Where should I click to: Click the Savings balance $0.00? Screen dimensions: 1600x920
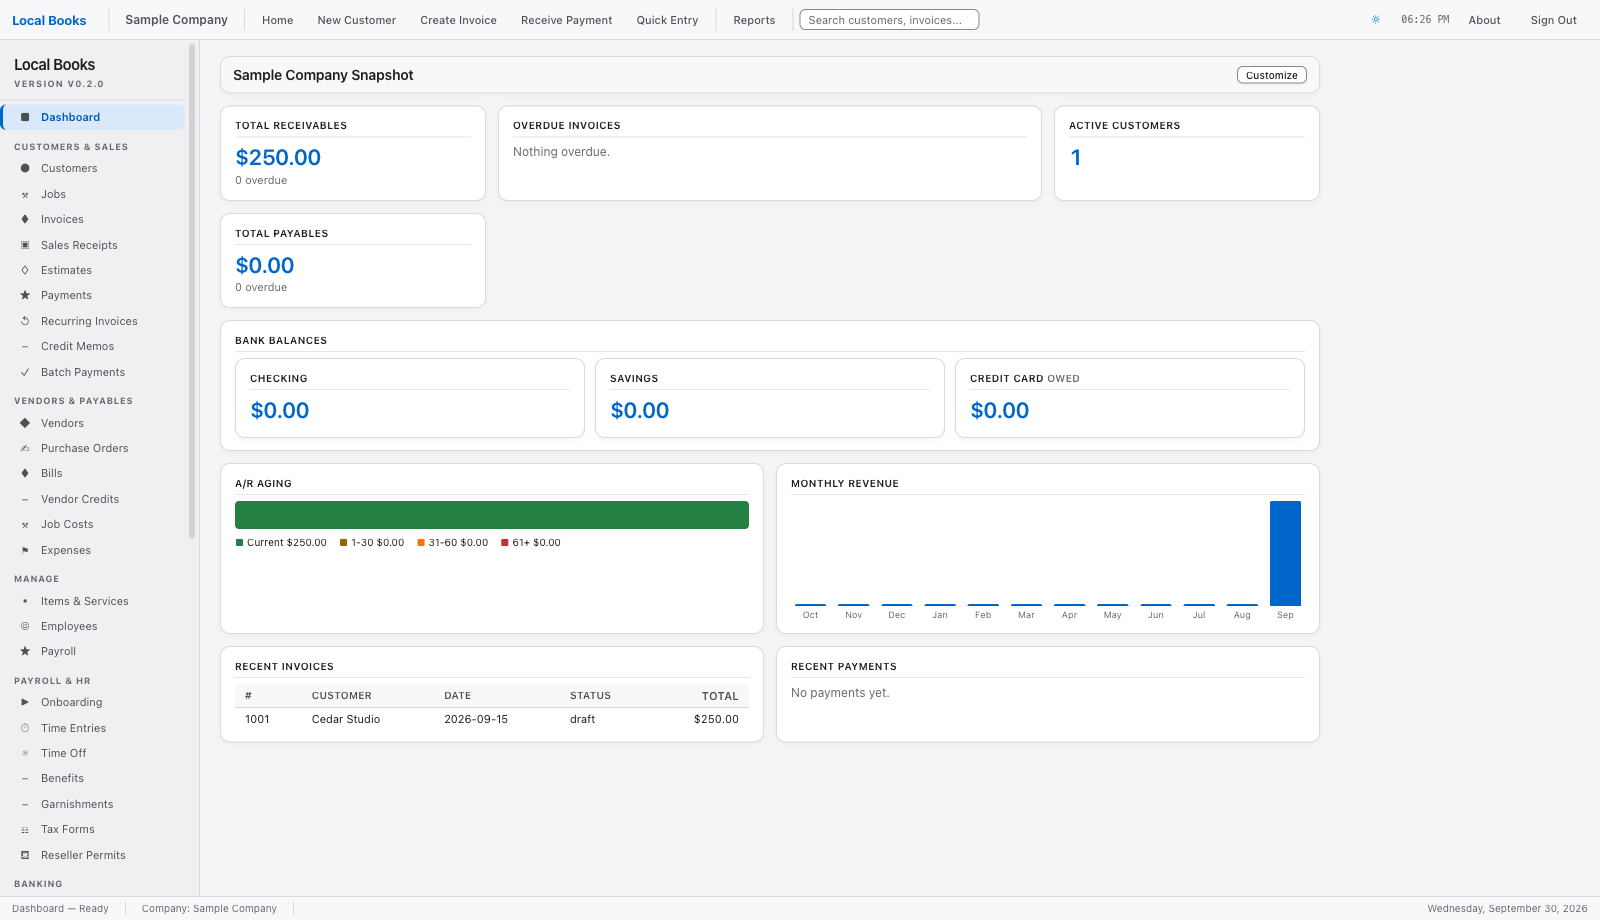pos(640,410)
